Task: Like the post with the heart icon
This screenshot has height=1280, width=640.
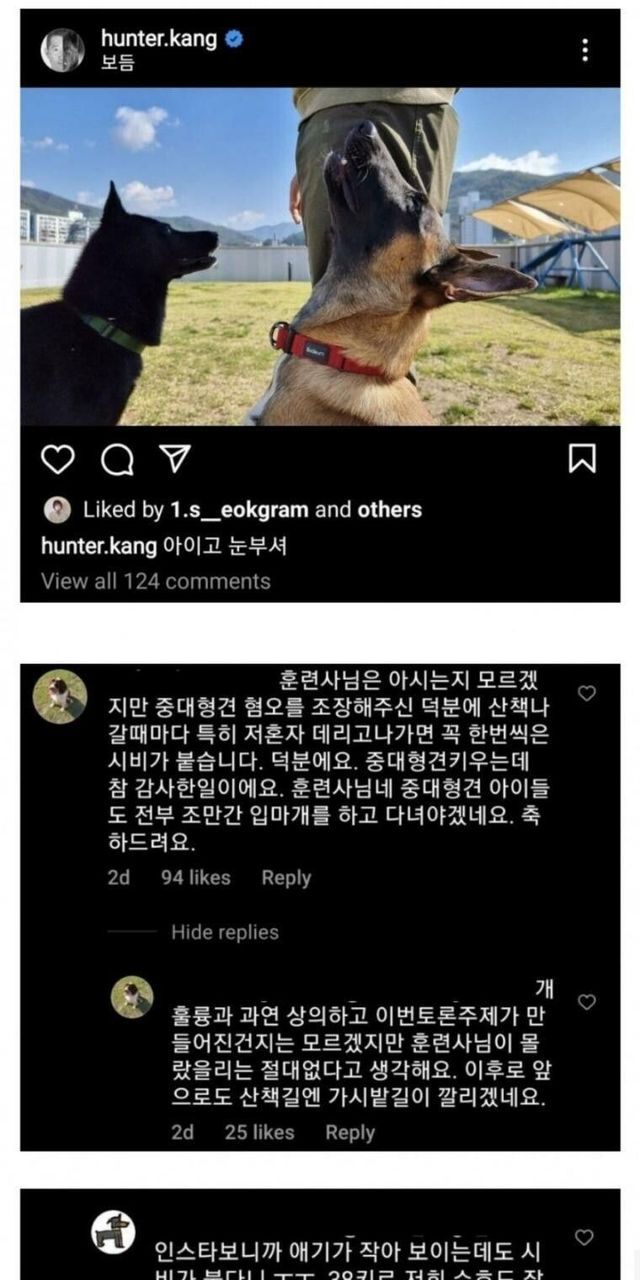Action: [x=58, y=459]
